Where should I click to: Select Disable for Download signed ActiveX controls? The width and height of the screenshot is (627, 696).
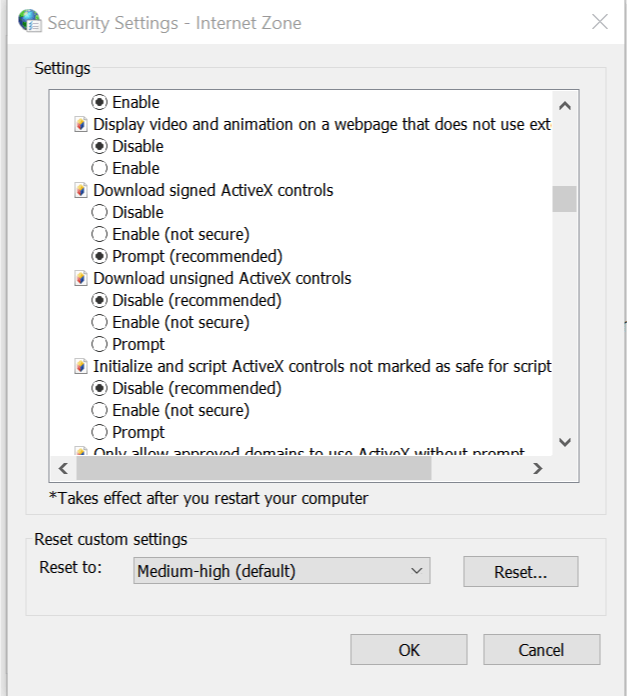tap(99, 212)
